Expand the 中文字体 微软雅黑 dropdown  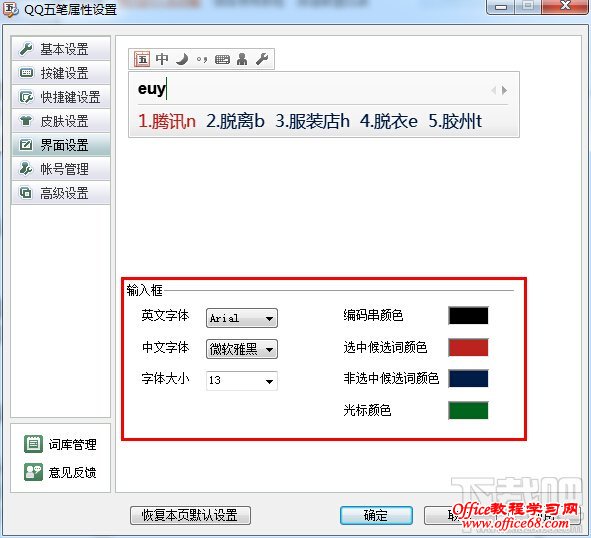pyautogui.click(x=242, y=349)
